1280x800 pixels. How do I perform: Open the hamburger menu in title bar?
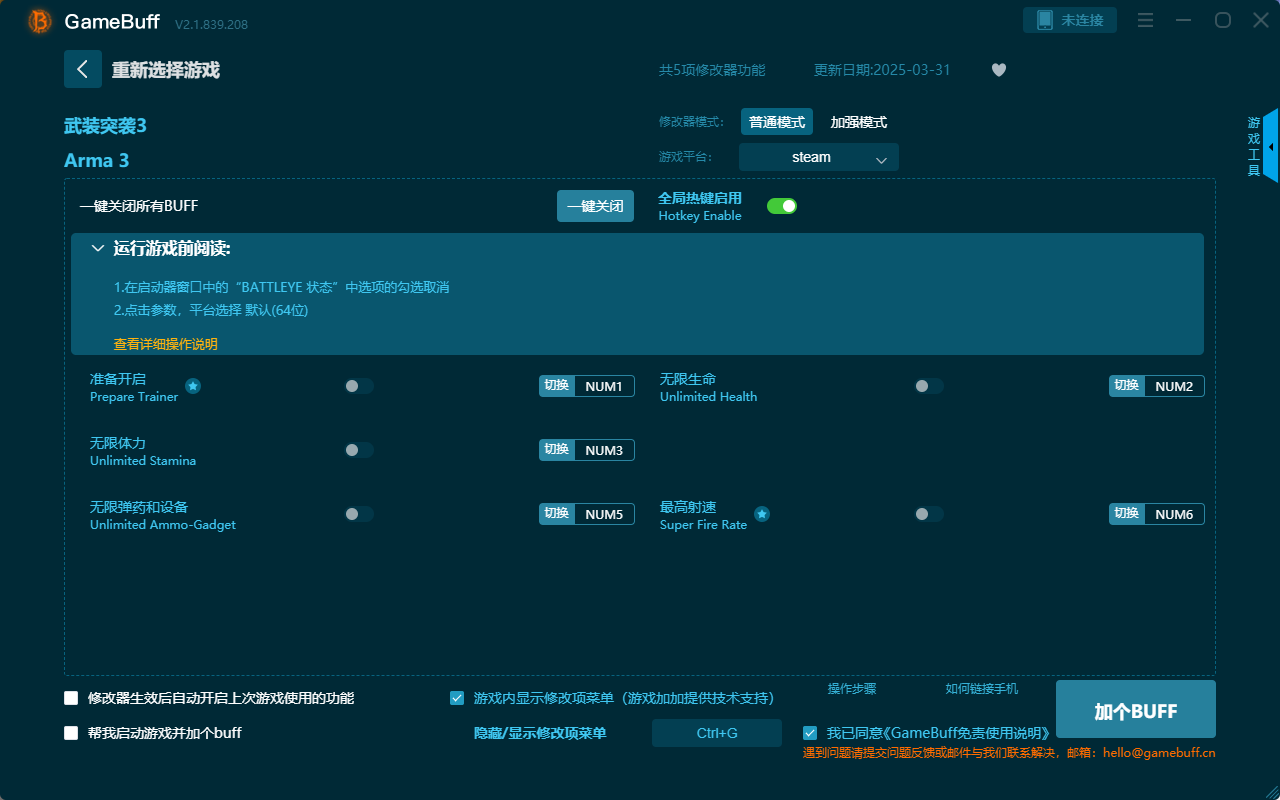(1145, 20)
